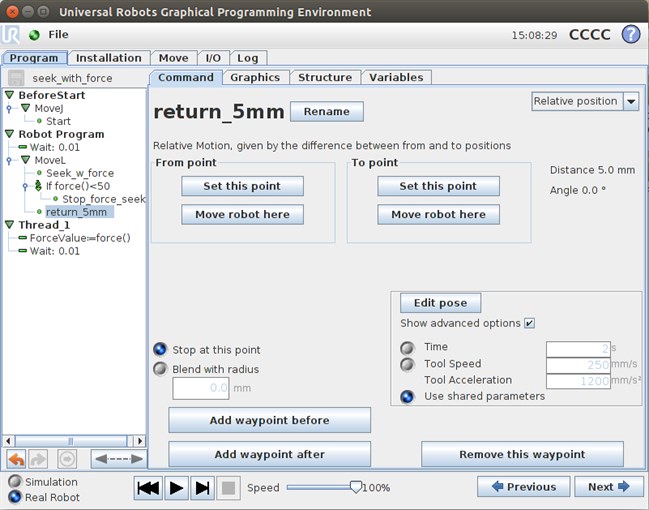Play the robot program

(176, 488)
